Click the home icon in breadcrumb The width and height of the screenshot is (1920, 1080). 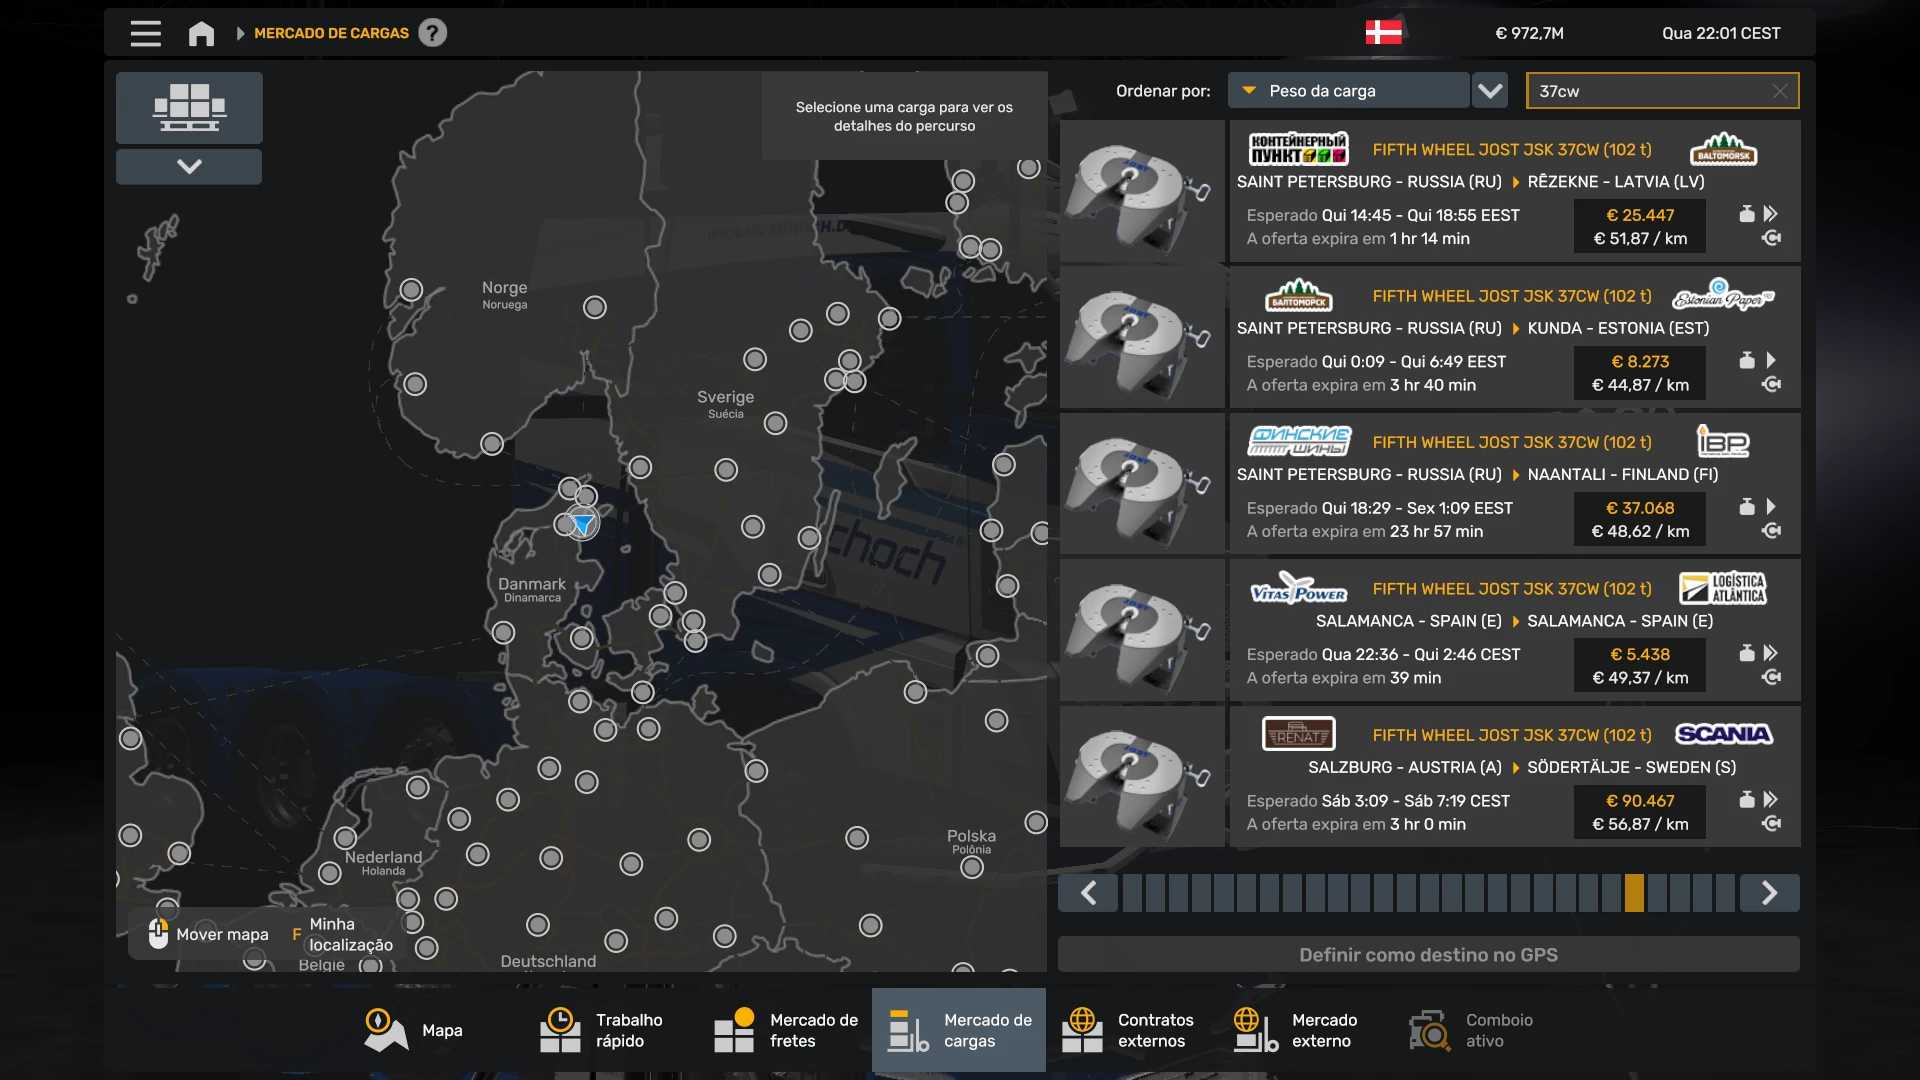pyautogui.click(x=201, y=33)
